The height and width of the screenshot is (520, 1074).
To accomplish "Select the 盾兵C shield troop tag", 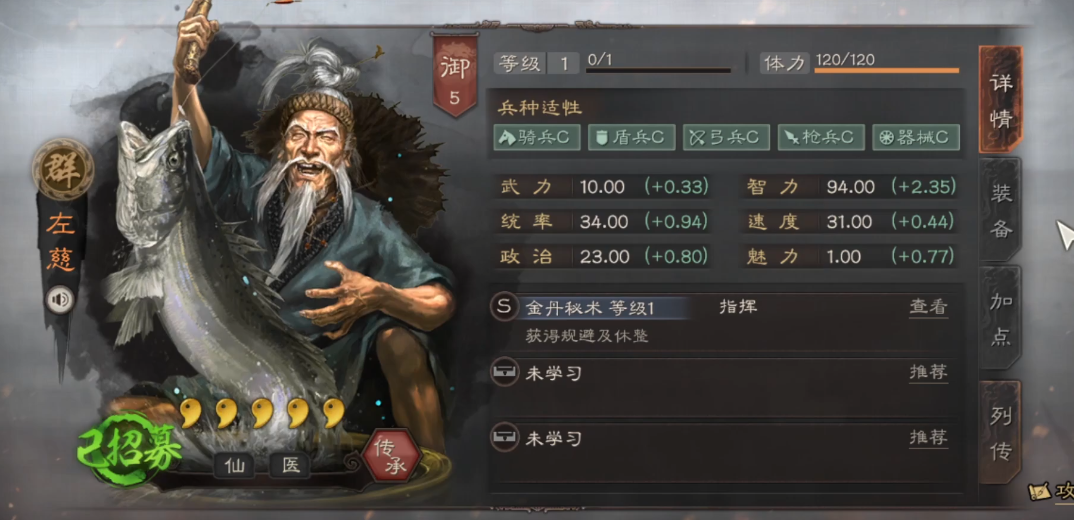I will [631, 138].
